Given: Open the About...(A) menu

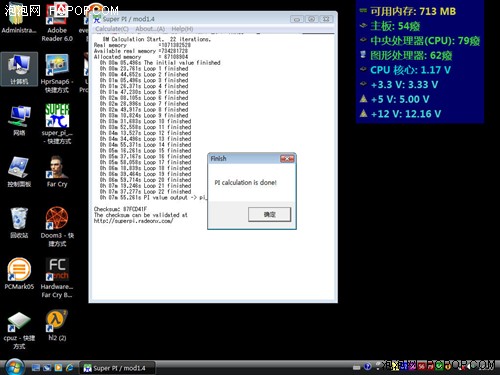Looking at the screenshot, I should 150,29.
